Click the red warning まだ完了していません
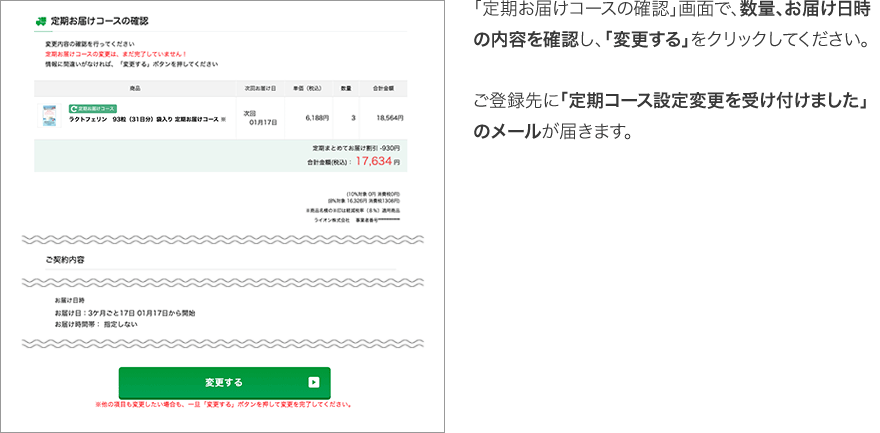Screen dimensions: 880x433 click(116, 54)
